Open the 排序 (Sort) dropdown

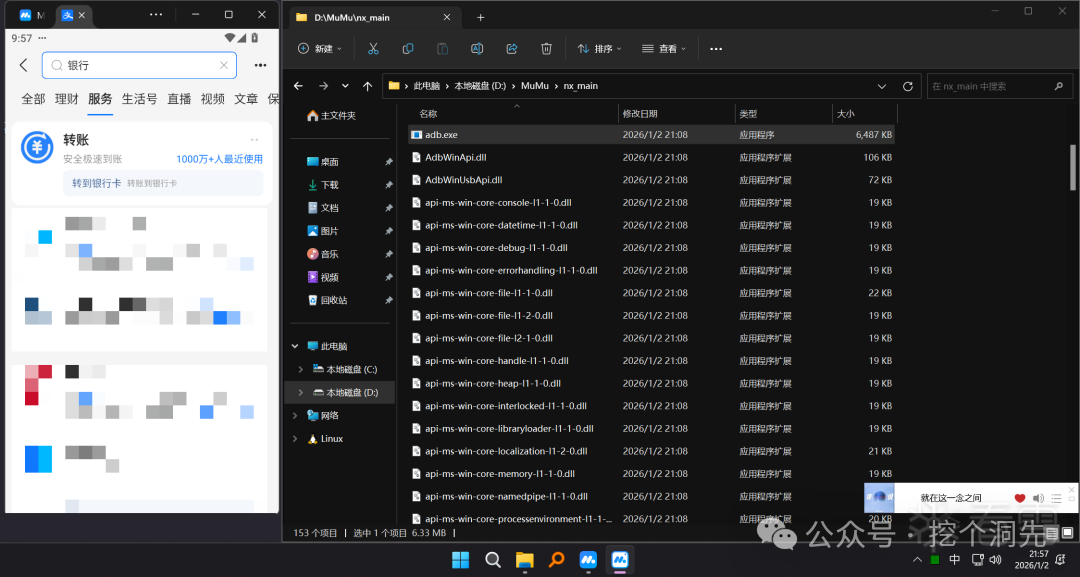599,49
